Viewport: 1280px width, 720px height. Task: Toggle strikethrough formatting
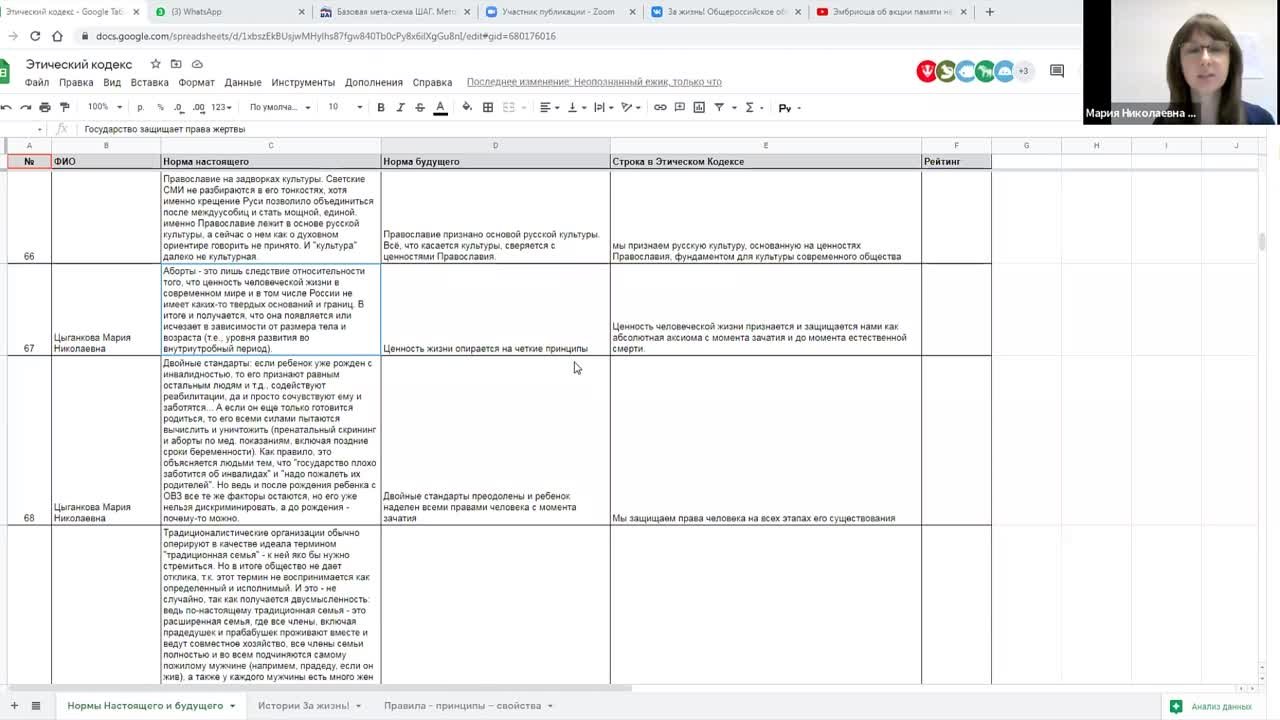[420, 107]
